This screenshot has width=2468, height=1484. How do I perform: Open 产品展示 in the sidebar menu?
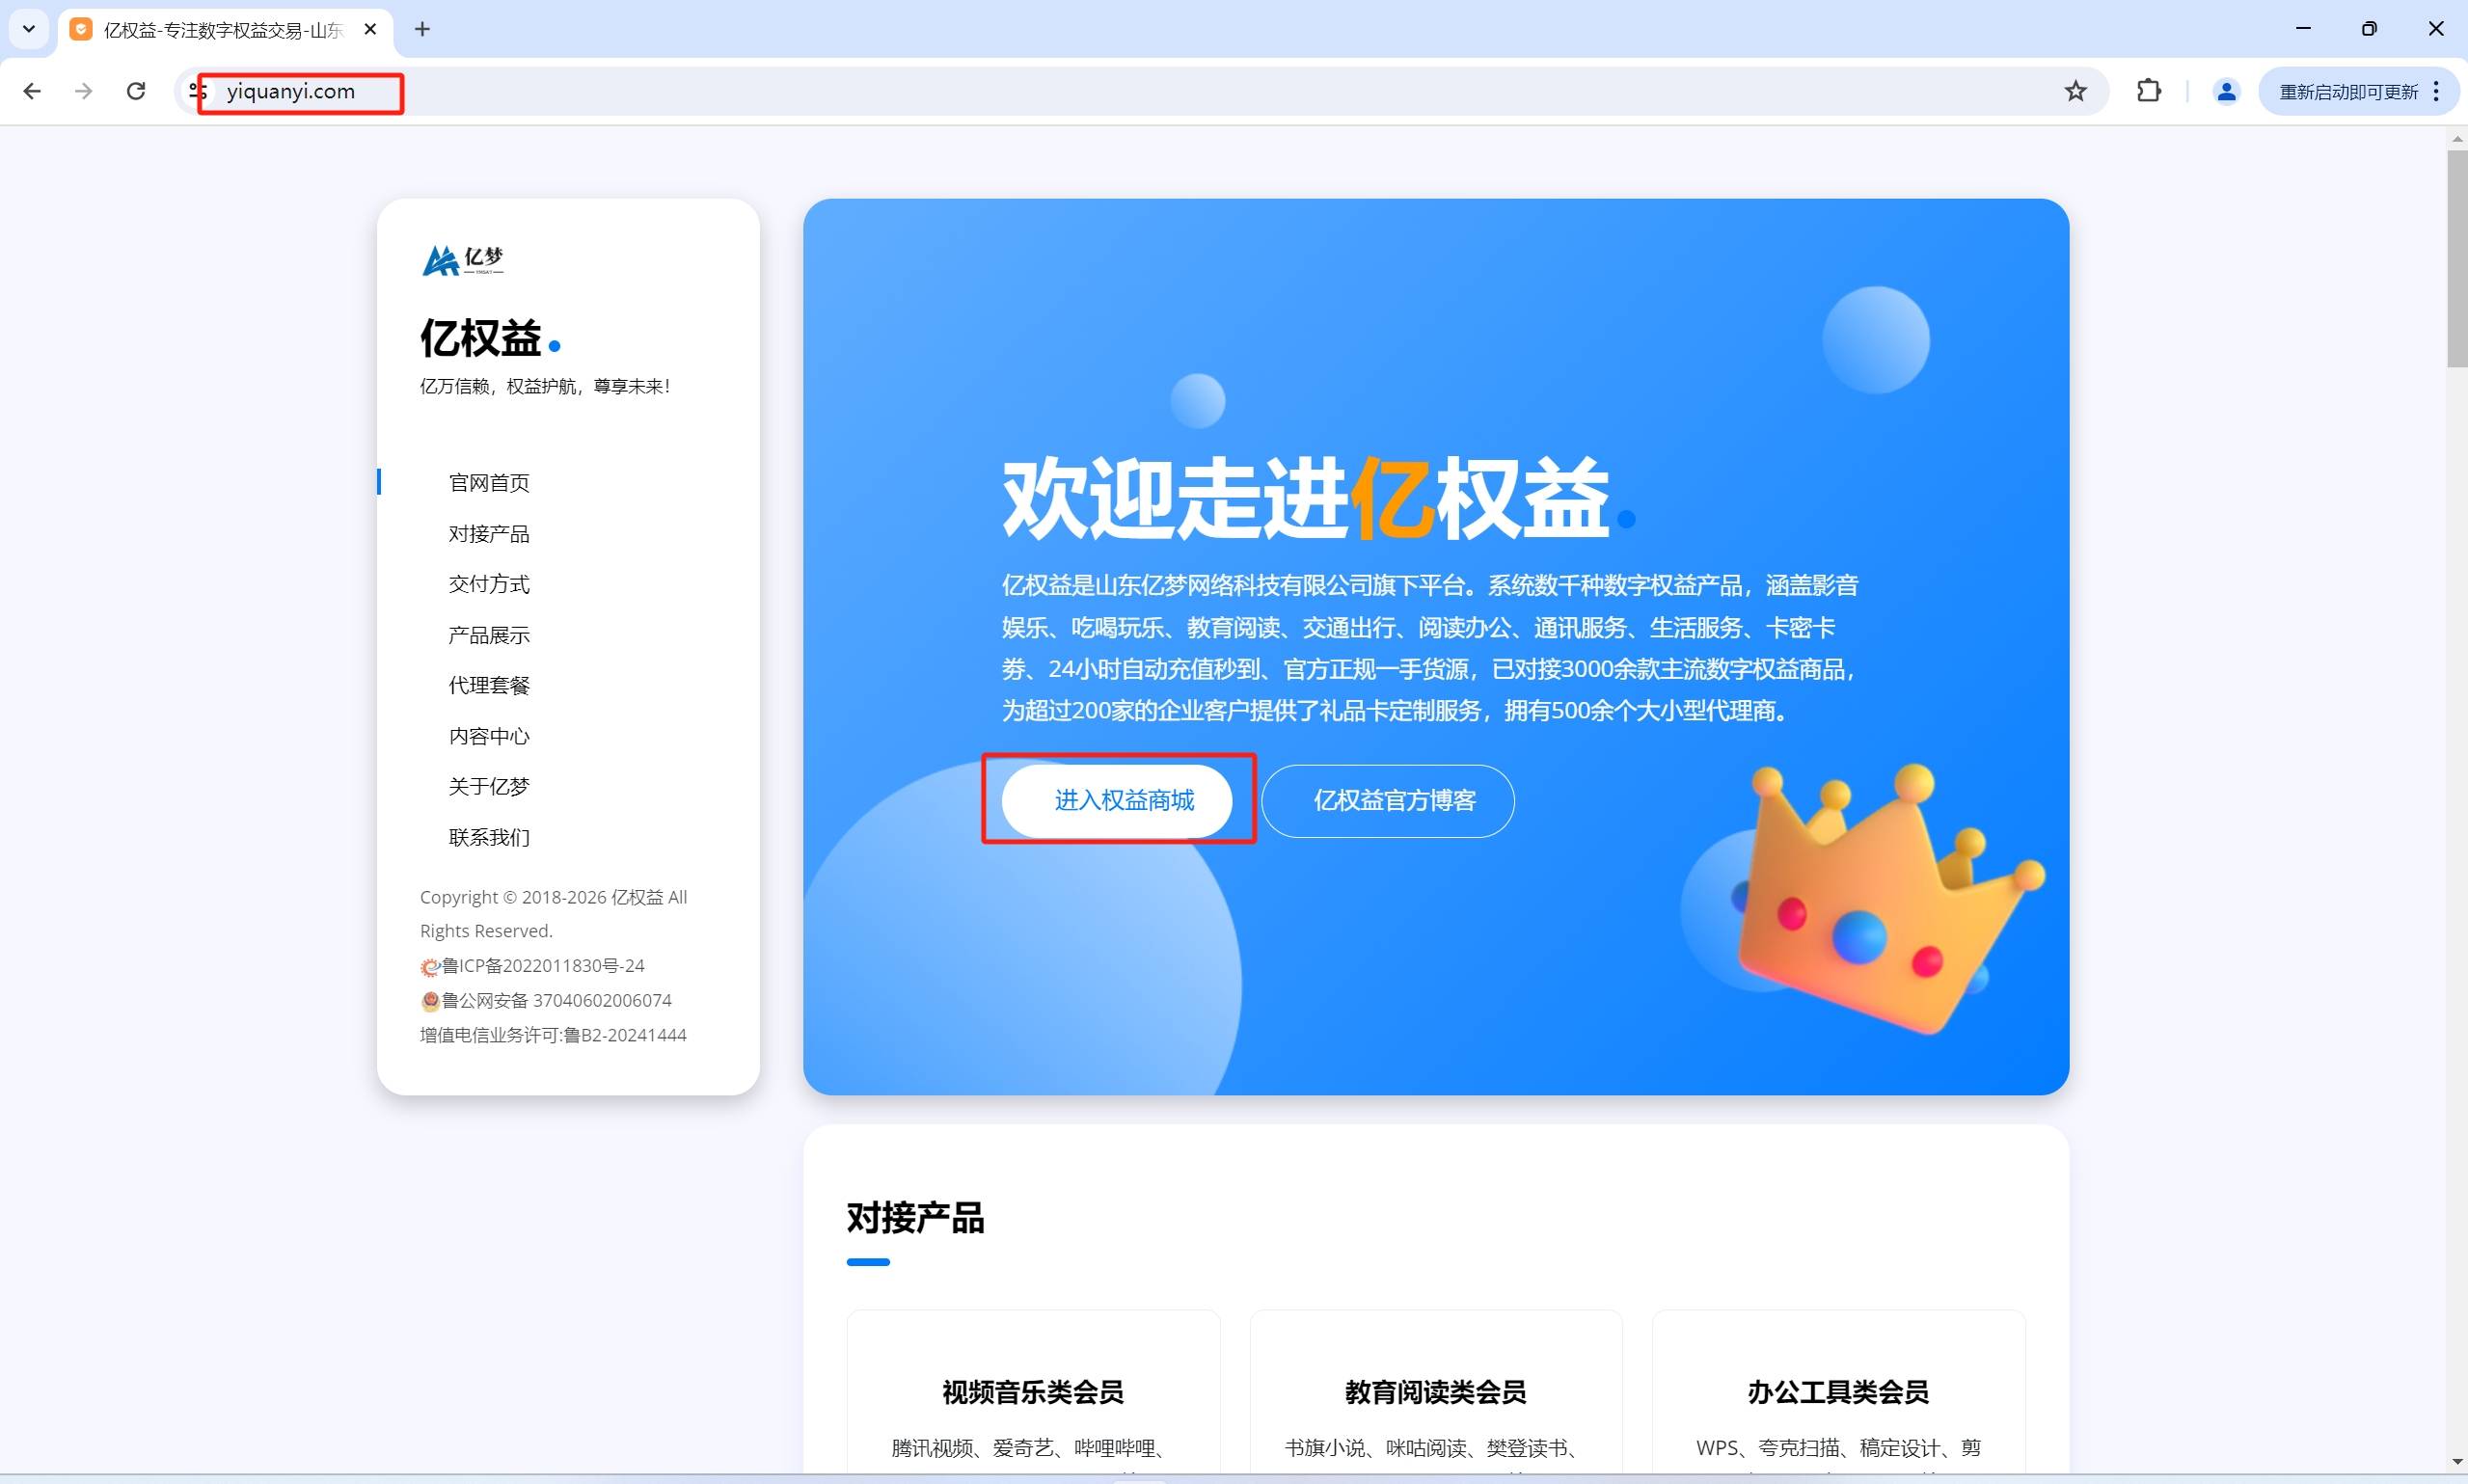489,635
